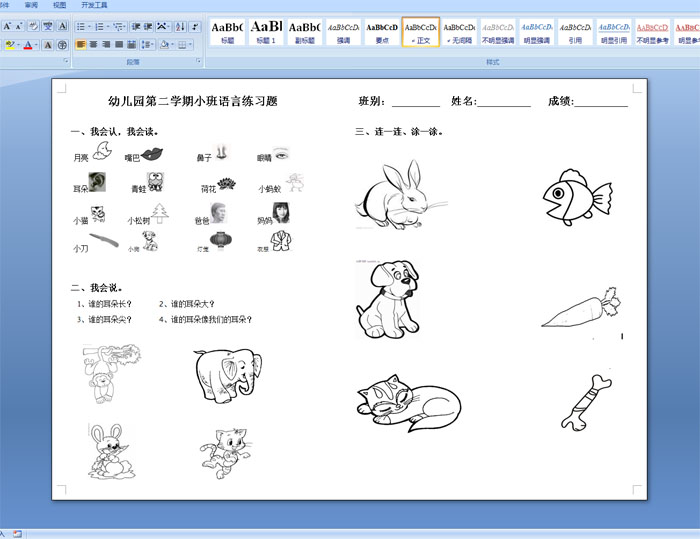
Task: Click the Sort A-Z icon
Action: point(180,27)
